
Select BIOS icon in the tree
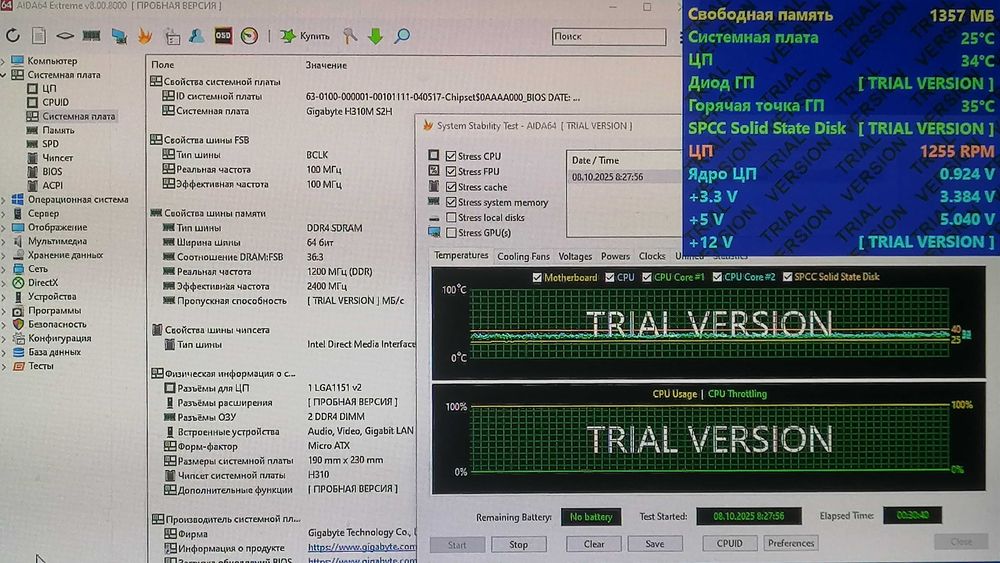[33, 172]
